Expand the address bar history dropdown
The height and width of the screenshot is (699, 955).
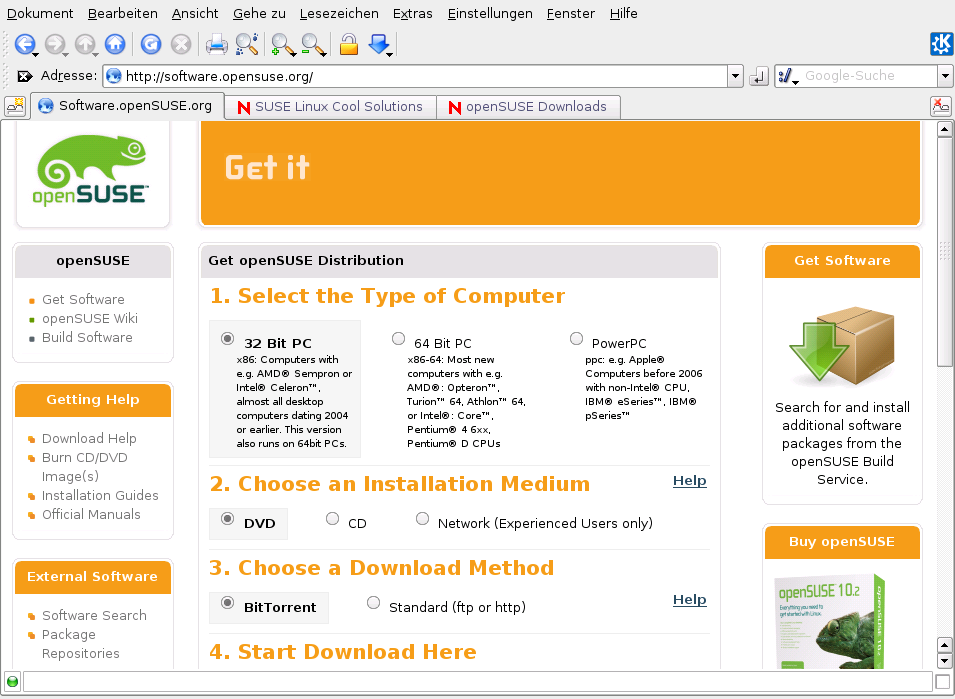[x=736, y=77]
